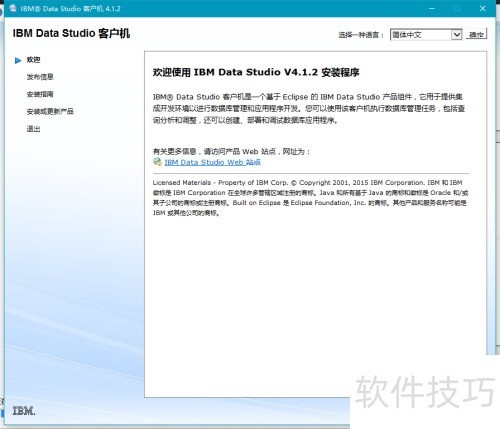The width and height of the screenshot is (500, 429).
Task: Click the title bar application icon
Action: 13,8
